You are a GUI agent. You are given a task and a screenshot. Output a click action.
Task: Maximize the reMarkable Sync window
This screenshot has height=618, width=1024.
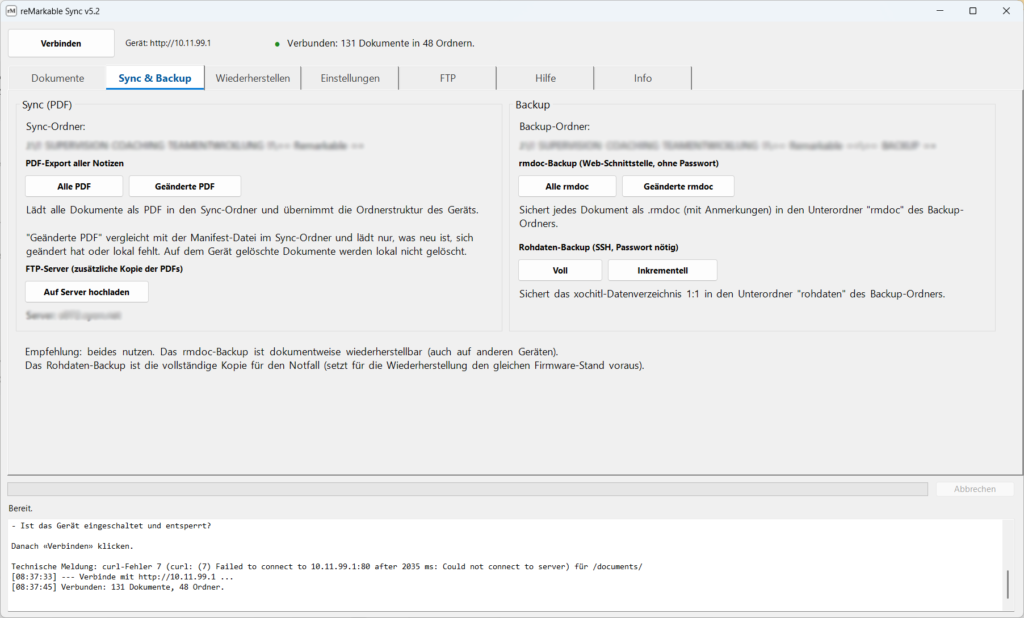pyautogui.click(x=972, y=10)
